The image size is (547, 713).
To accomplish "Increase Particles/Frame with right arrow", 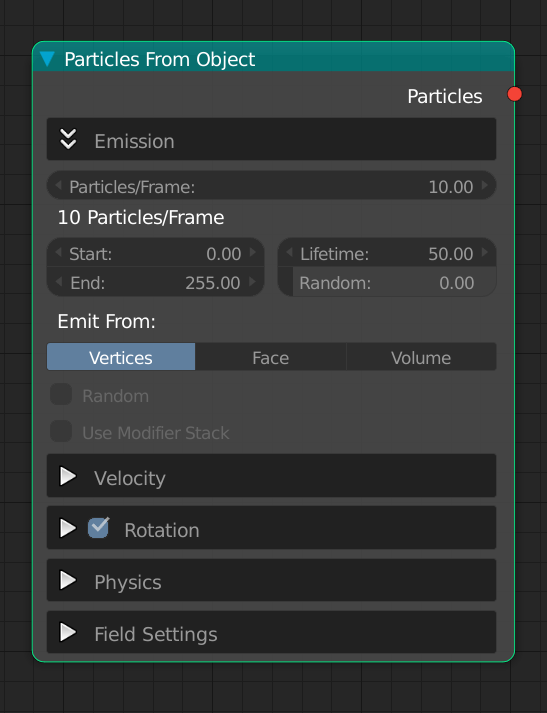I will pos(485,186).
